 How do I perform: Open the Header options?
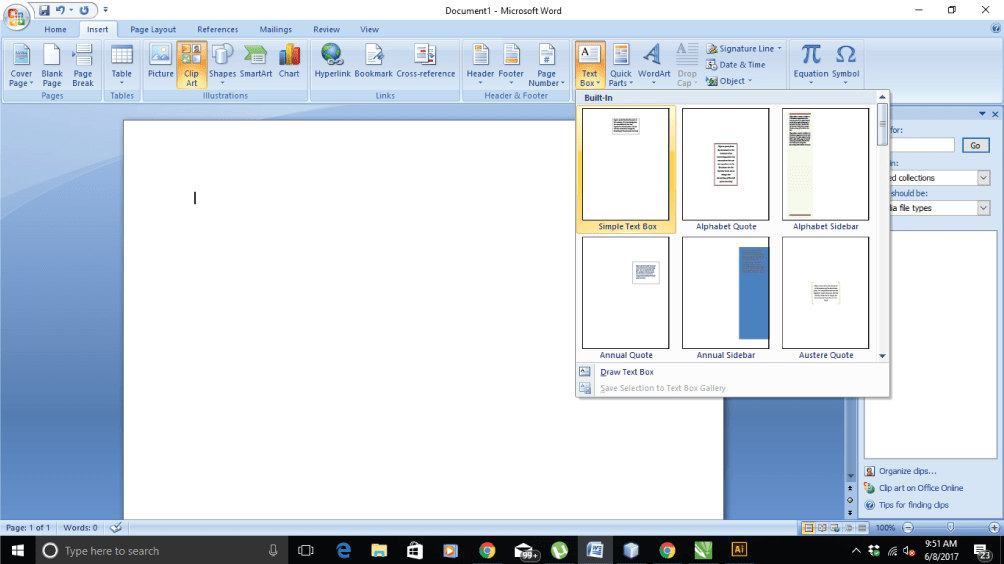tap(480, 65)
